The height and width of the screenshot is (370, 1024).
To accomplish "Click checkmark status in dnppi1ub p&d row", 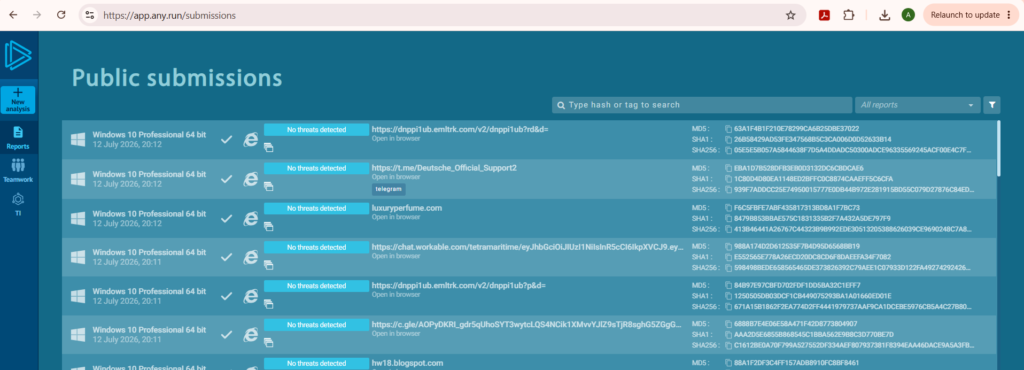I will tap(227, 296).
